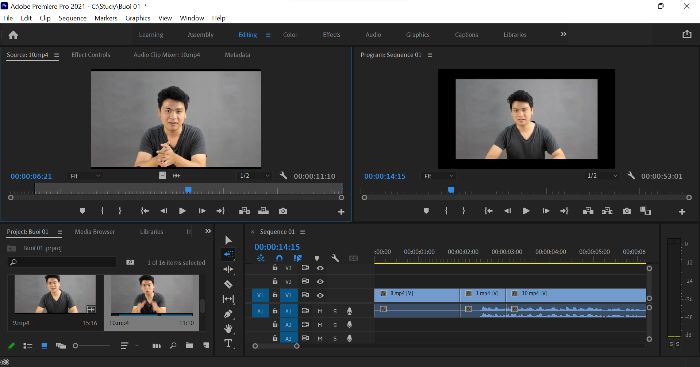Image resolution: width=700 pixels, height=367 pixels.
Task: Open Program monitor zoom level dropdown
Action: [x=438, y=176]
